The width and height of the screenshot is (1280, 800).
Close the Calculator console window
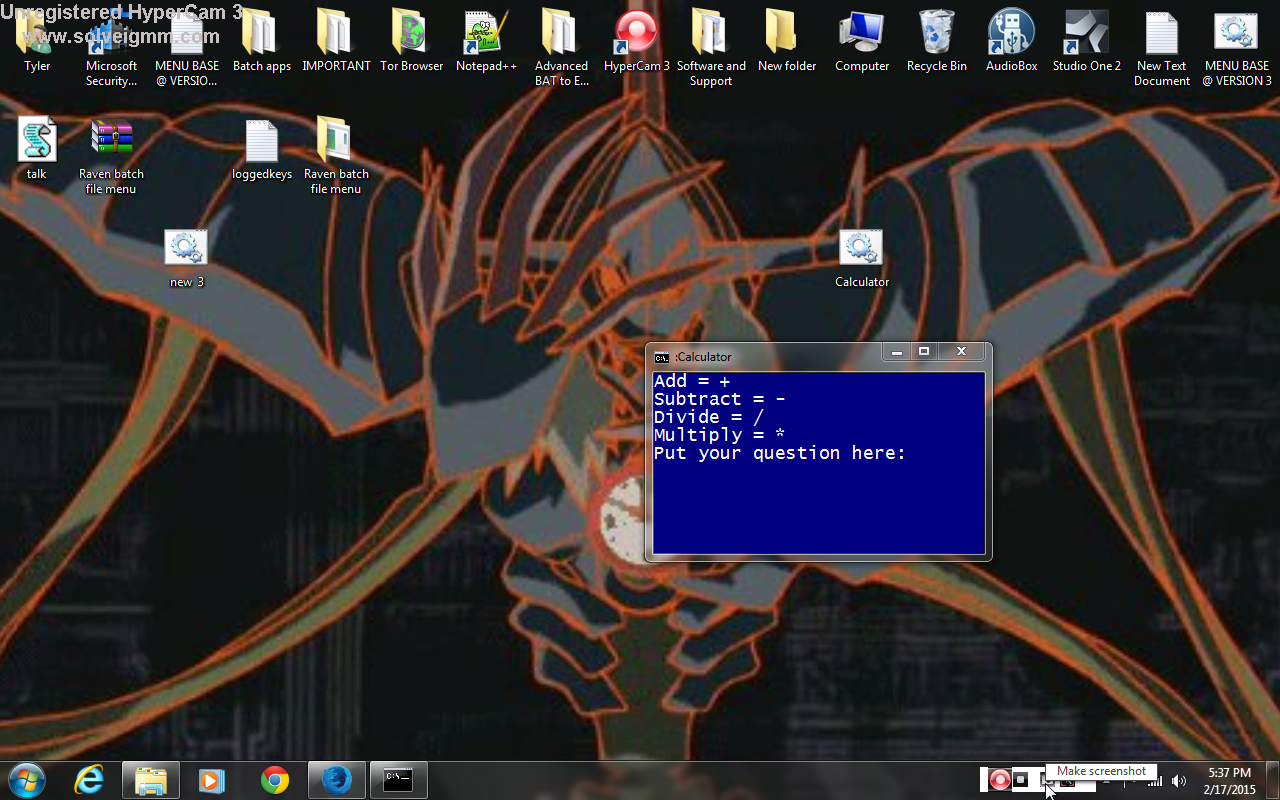[961, 351]
